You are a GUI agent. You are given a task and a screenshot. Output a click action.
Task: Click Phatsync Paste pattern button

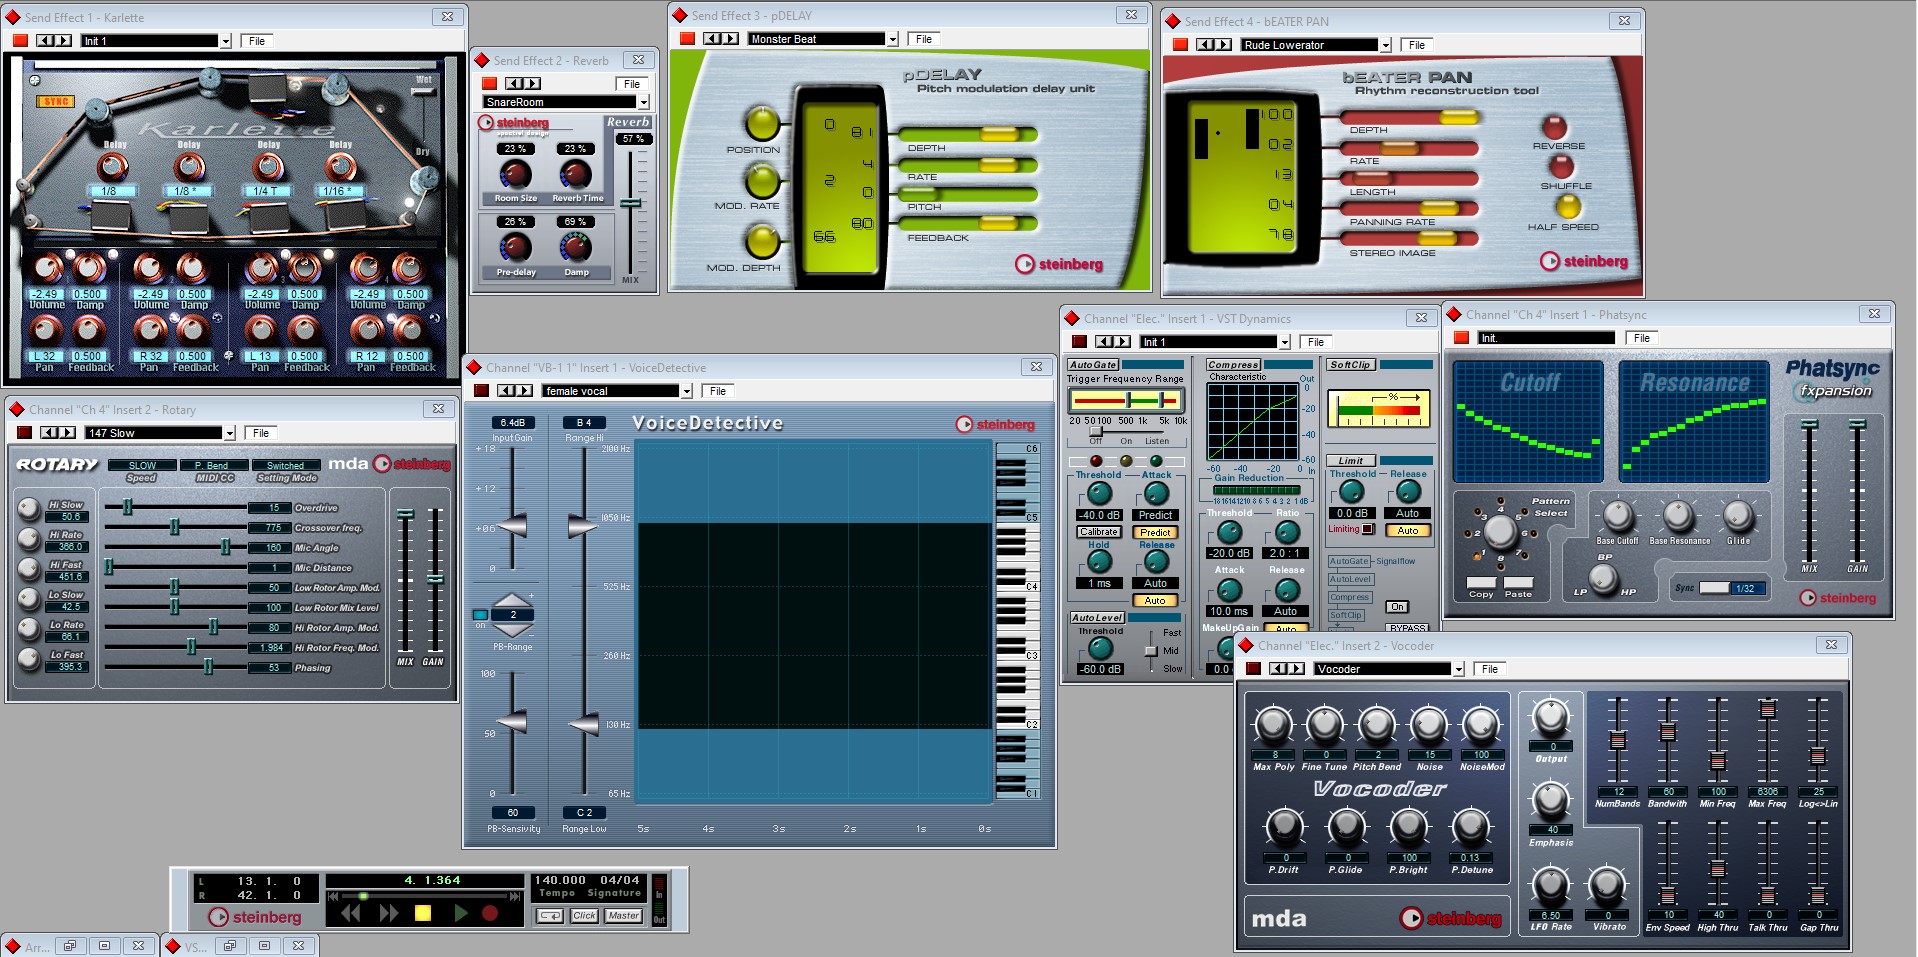point(1518,583)
